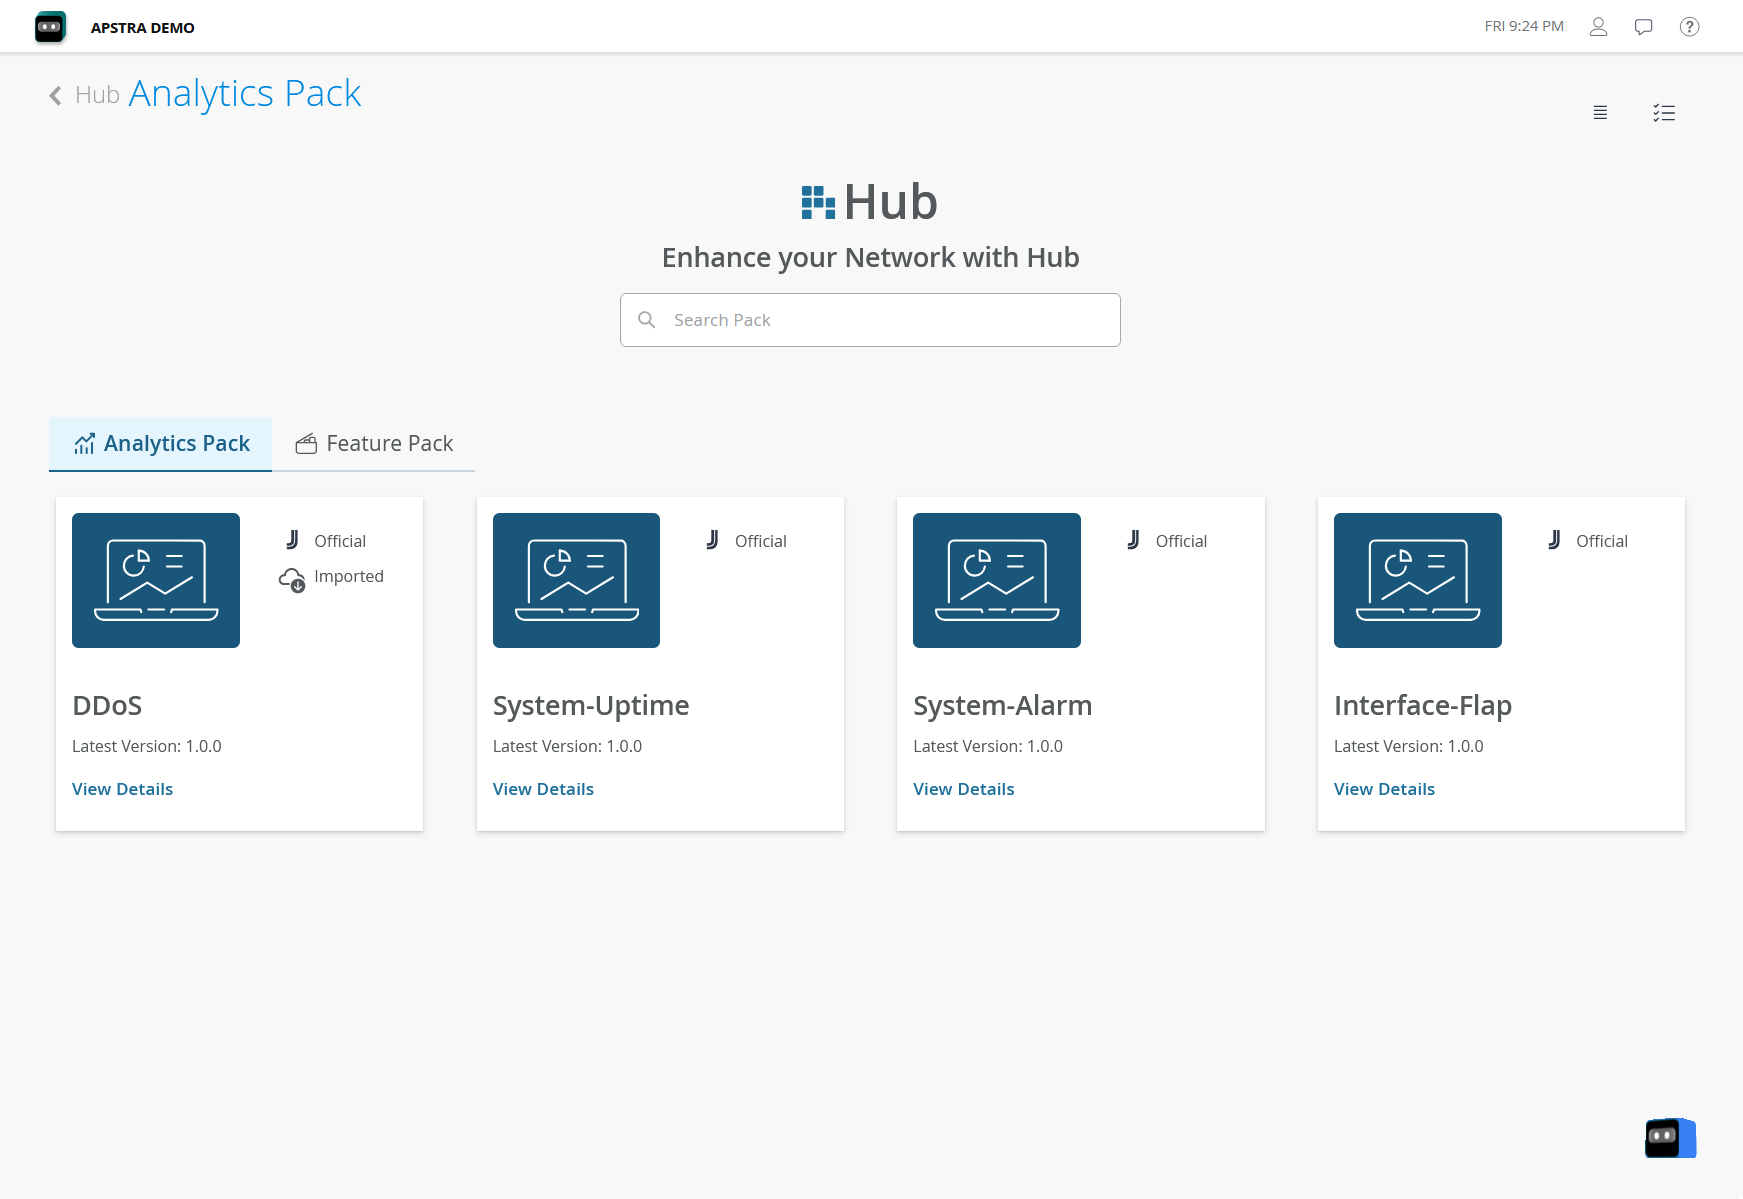The width and height of the screenshot is (1743, 1199).
Task: Click the Interface-Flap pack thumbnail image
Action: (1417, 580)
